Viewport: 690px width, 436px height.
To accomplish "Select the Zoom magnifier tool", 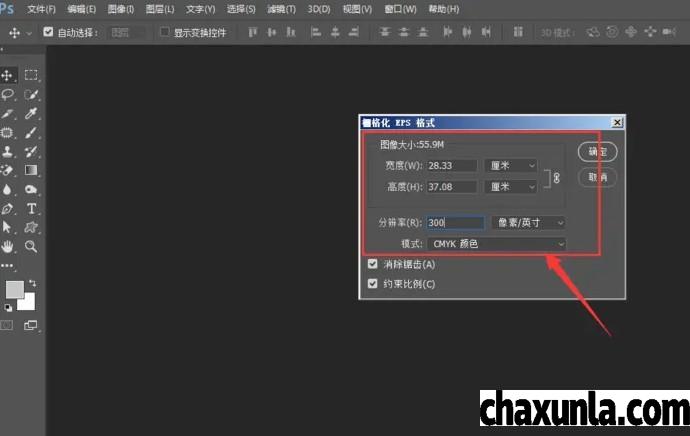I will pos(31,246).
